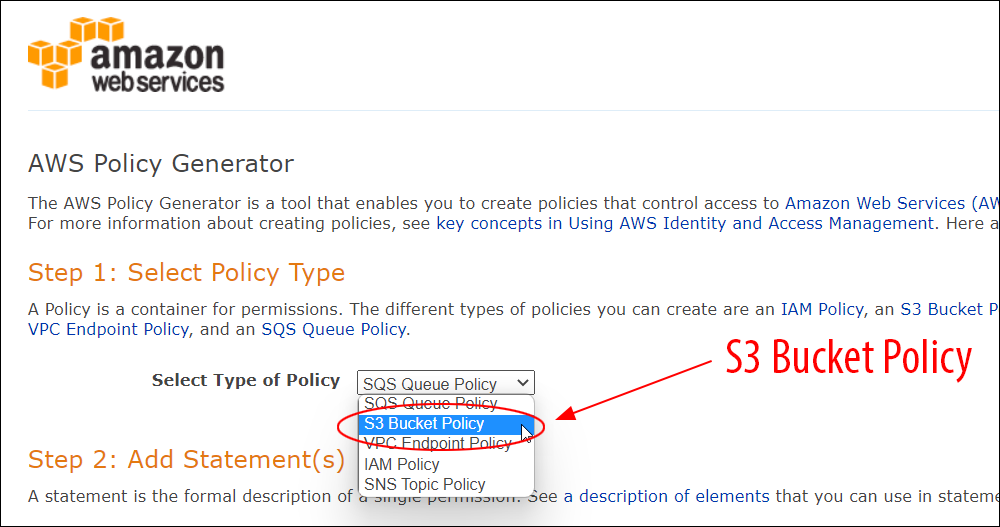Click the 'Step 1: Select Policy Type' heading
Viewport: 1000px width, 527px height.
(186, 273)
